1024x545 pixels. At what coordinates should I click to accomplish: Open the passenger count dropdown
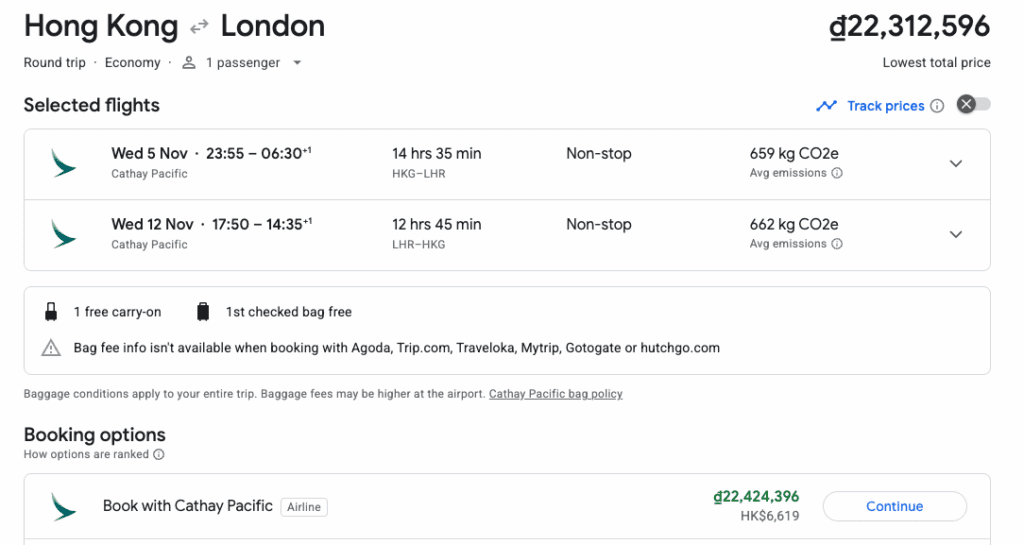pyautogui.click(x=297, y=63)
